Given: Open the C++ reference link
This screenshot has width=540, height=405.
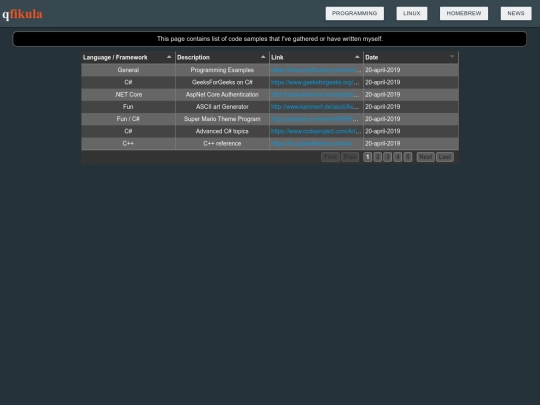Looking at the screenshot, I should (311, 143).
